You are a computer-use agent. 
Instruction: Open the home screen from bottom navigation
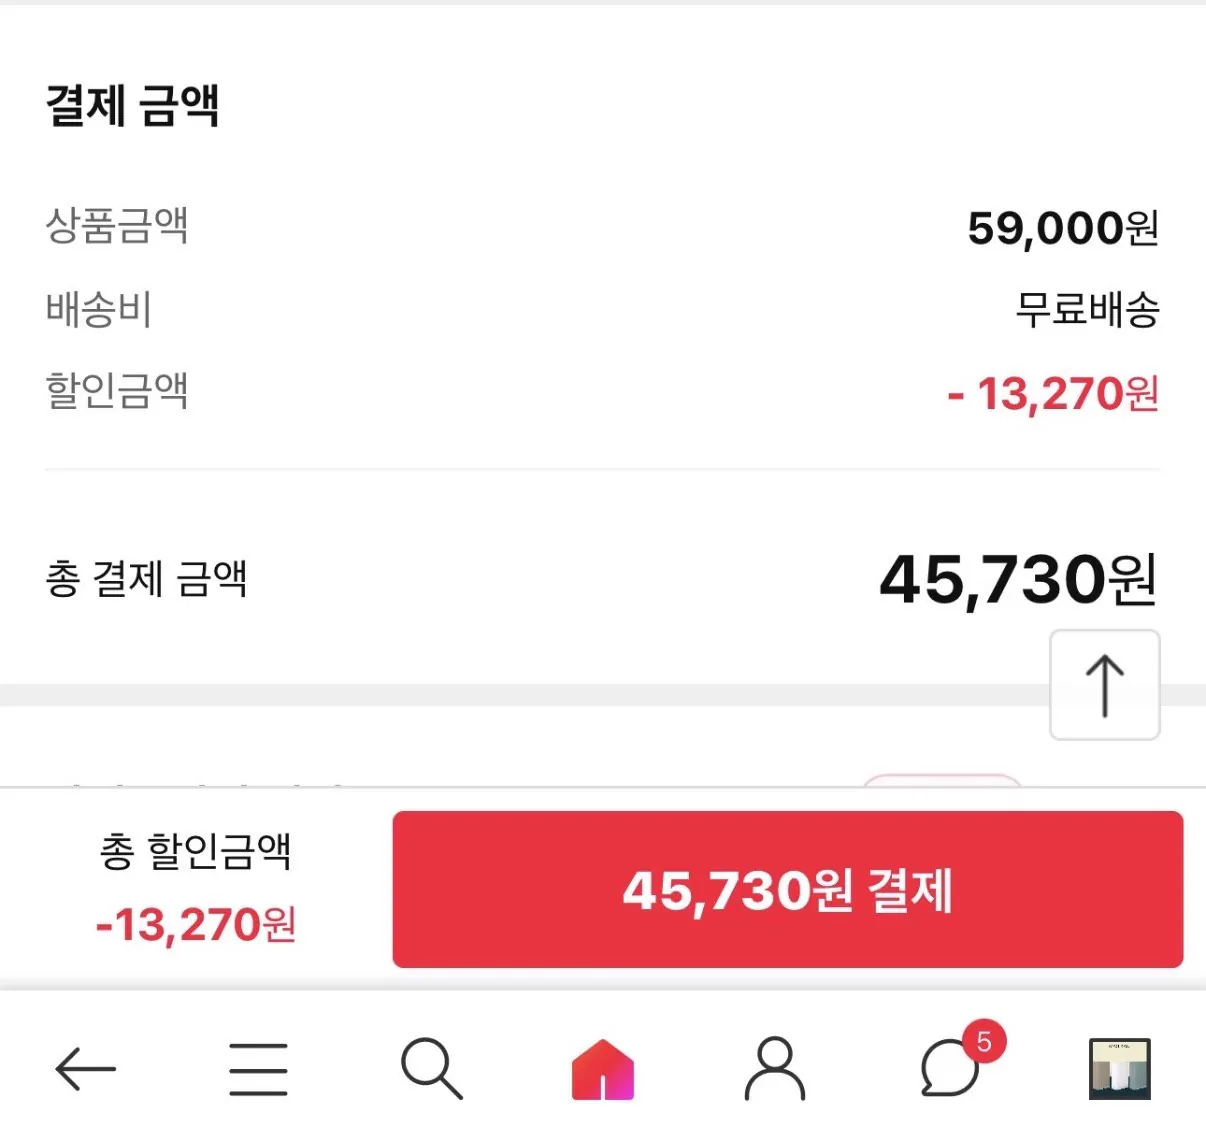coord(603,1068)
